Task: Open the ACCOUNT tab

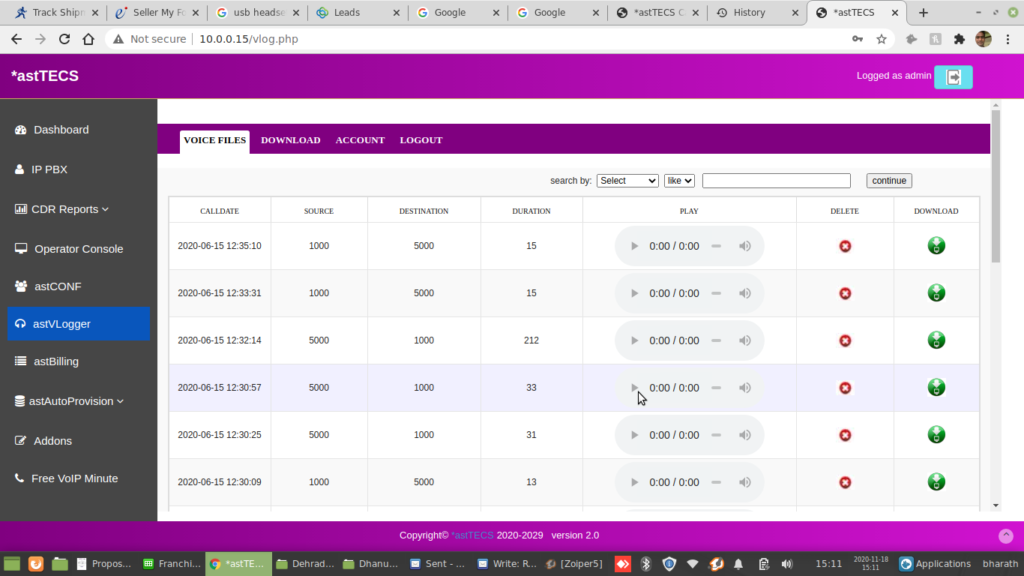Action: point(360,140)
